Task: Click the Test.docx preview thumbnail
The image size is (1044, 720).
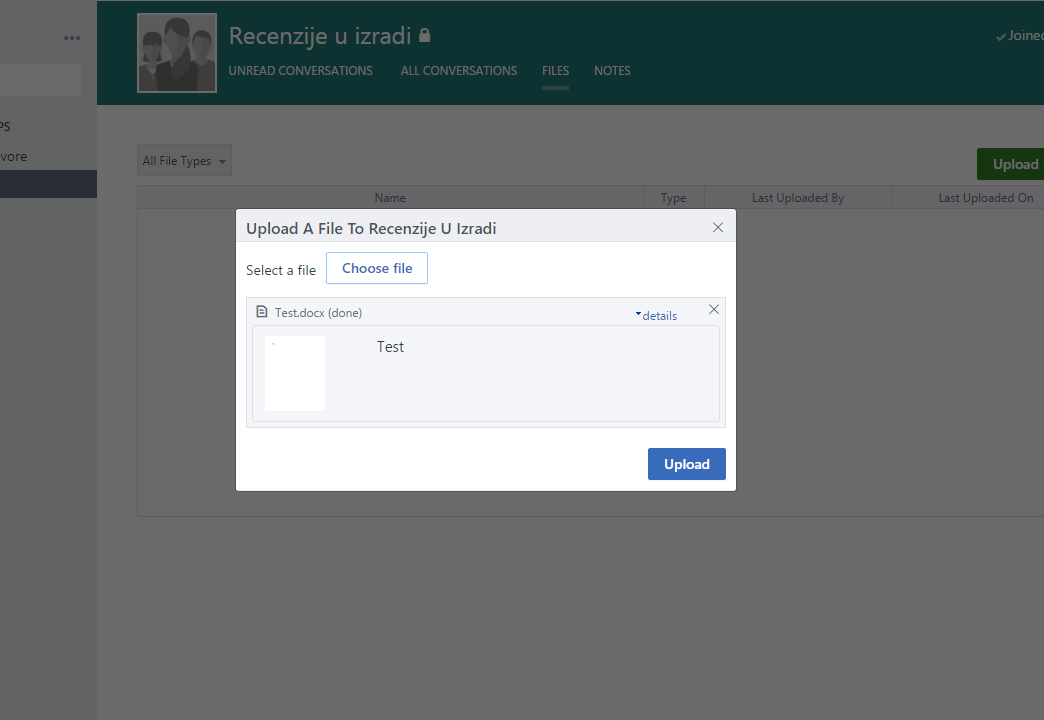Action: (x=295, y=373)
